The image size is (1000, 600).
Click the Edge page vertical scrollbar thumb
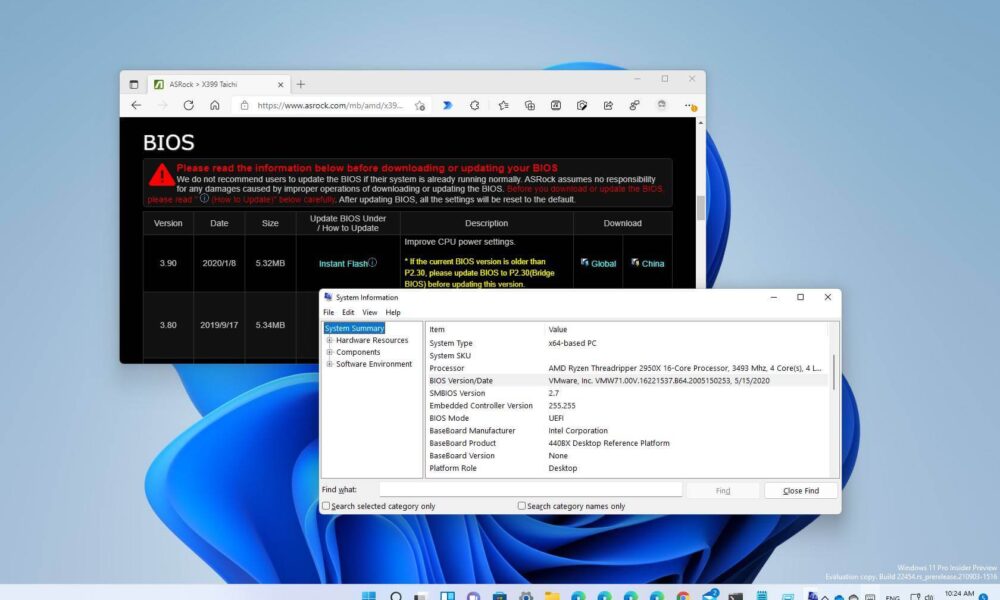pos(700,208)
